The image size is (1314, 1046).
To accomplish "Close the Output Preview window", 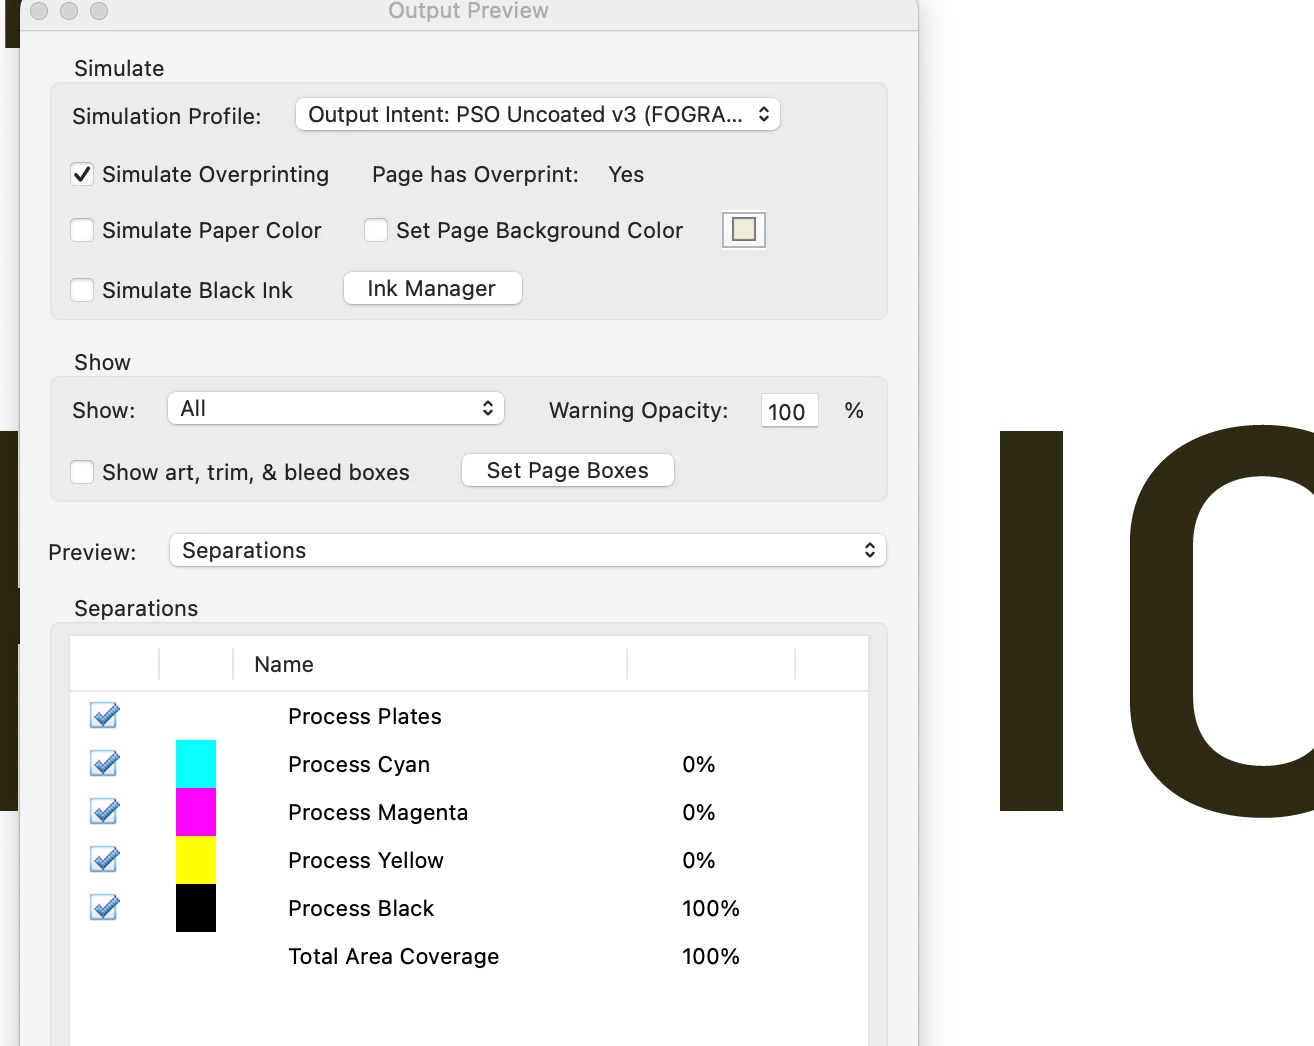I will coord(39,11).
